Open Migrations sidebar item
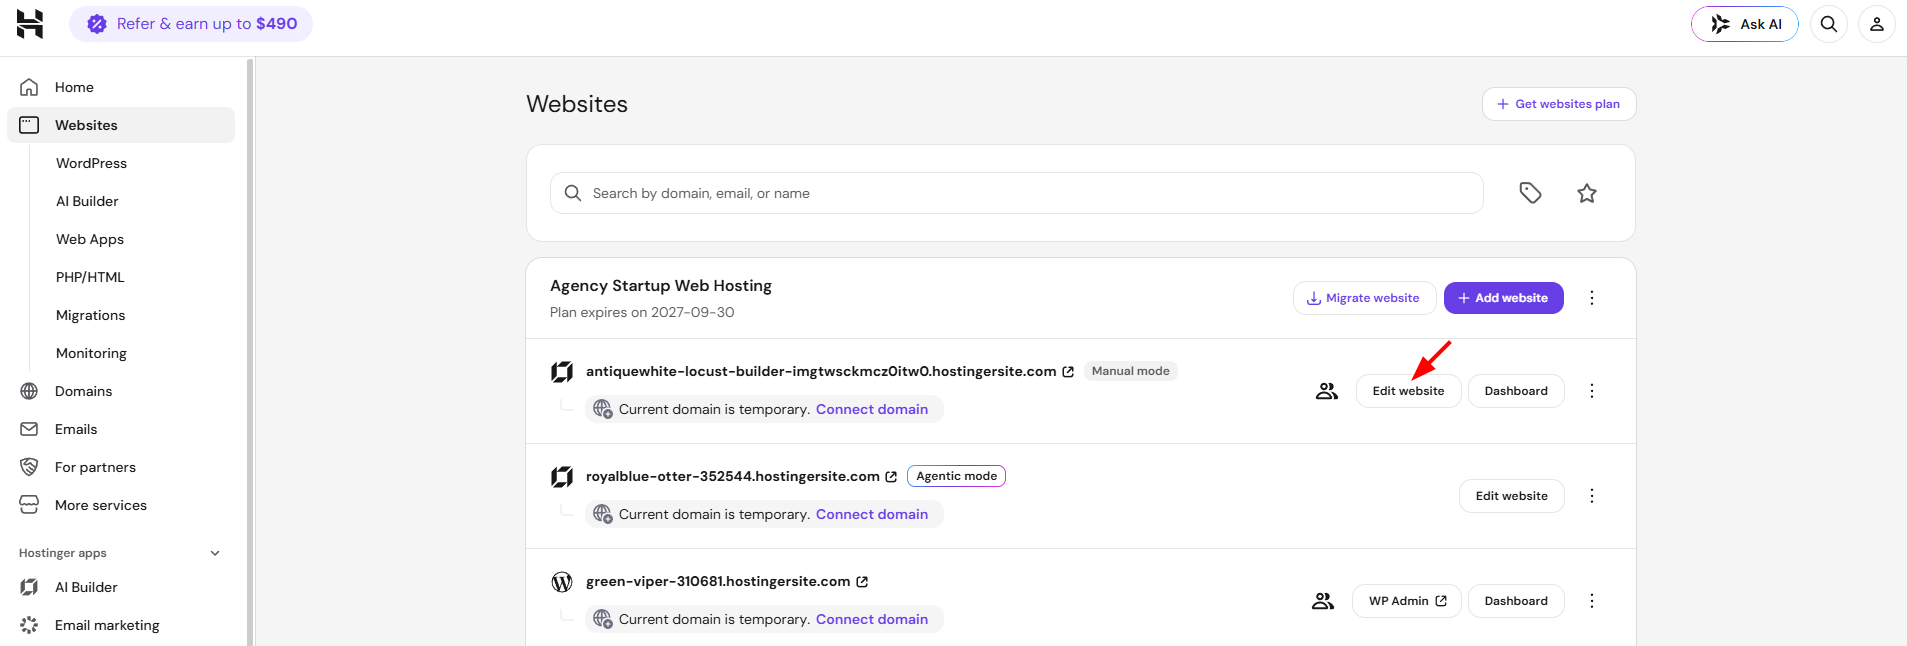The height and width of the screenshot is (646, 1907). (x=91, y=315)
